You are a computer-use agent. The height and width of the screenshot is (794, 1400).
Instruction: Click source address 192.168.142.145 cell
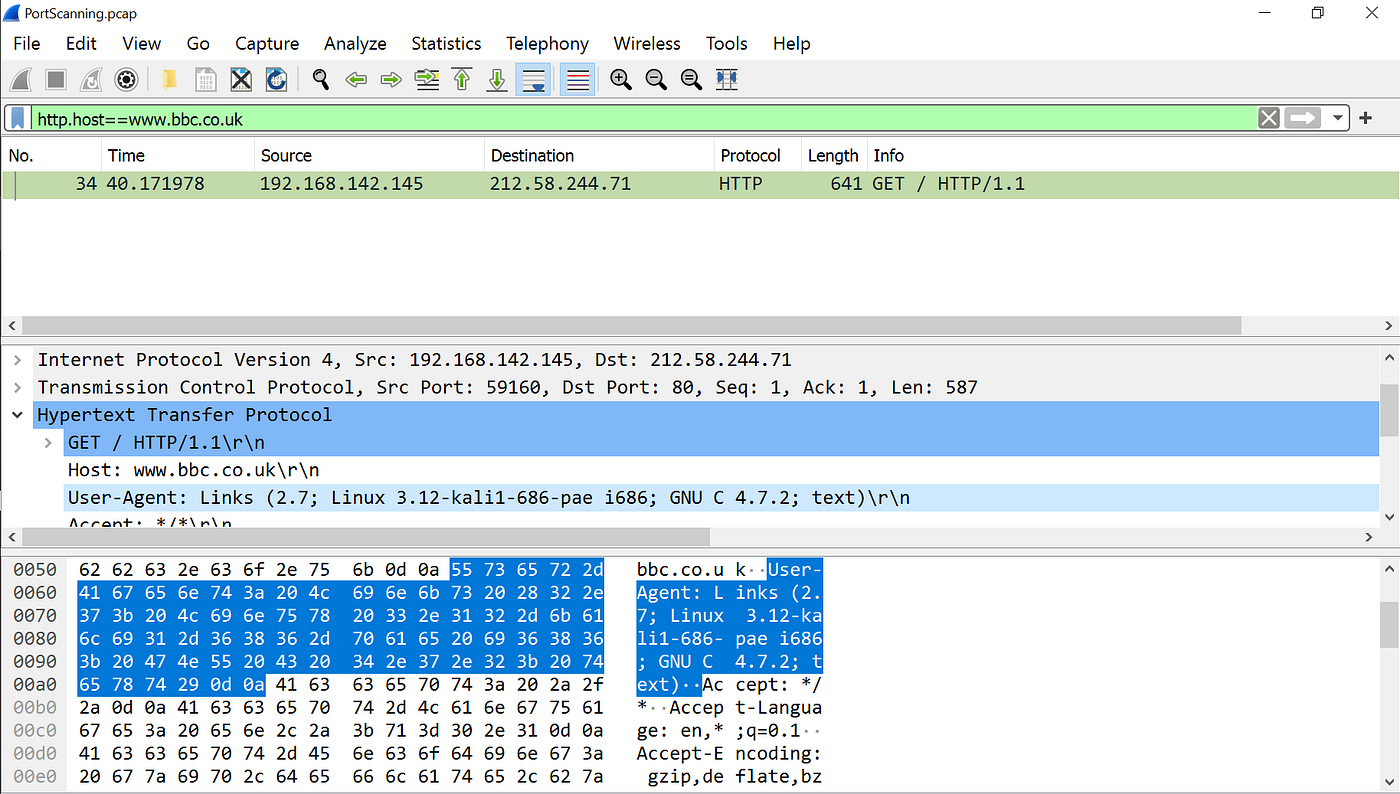coord(341,185)
